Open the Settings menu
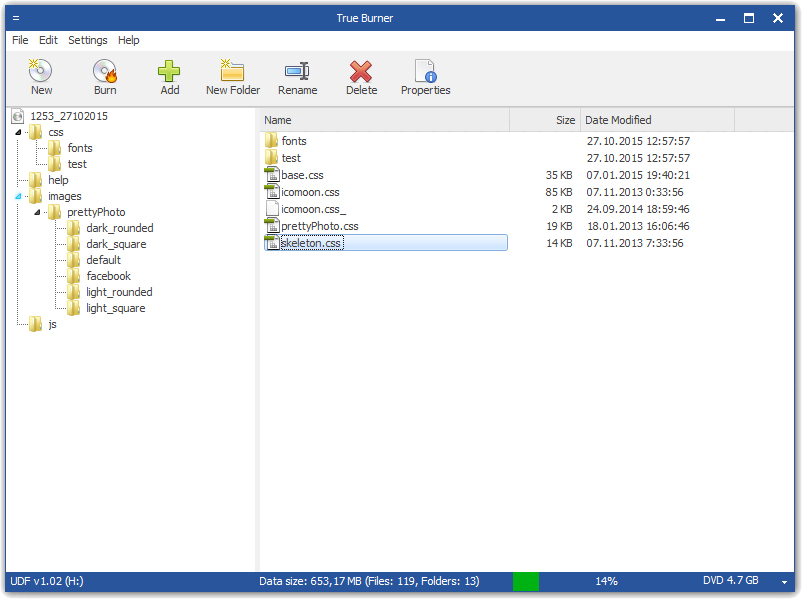The width and height of the screenshot is (802, 599). [x=87, y=40]
